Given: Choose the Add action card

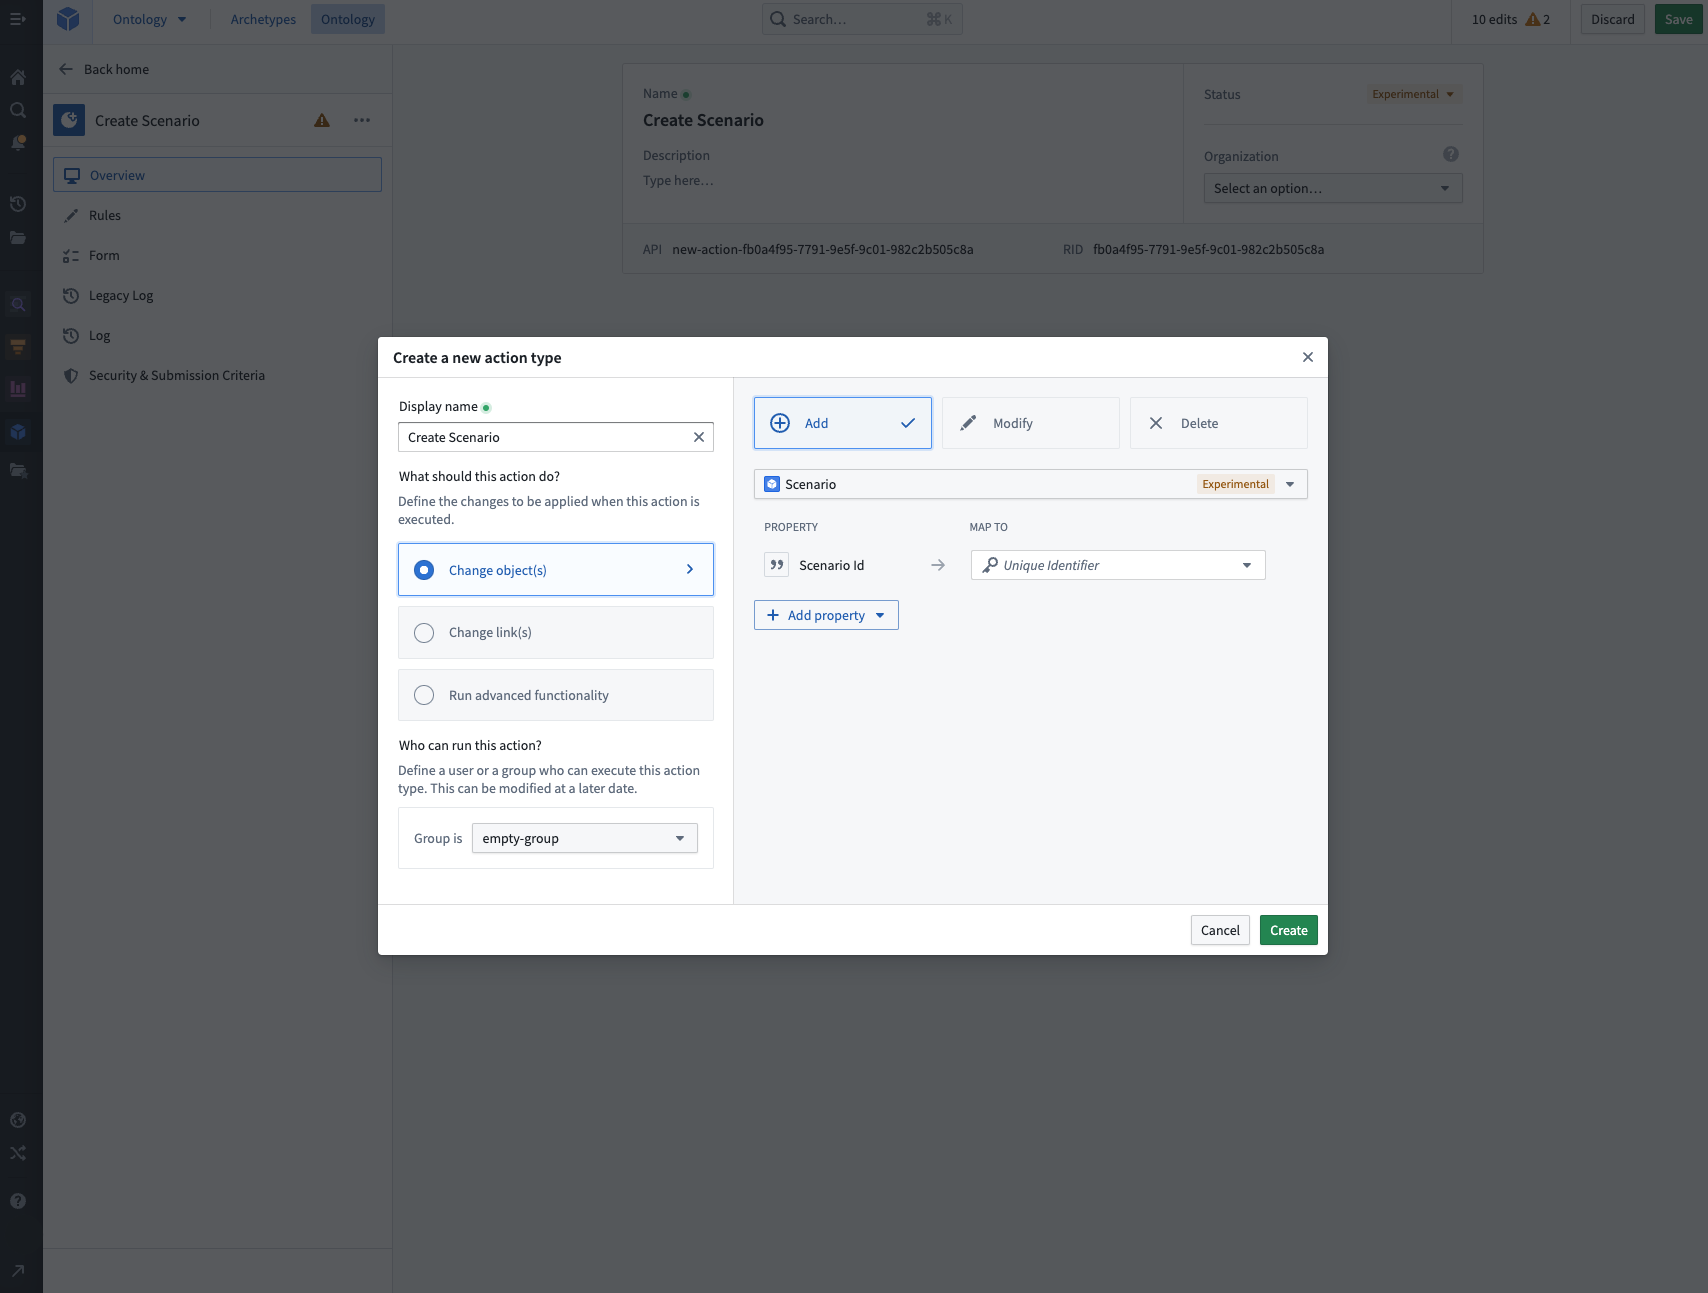Looking at the screenshot, I should (x=843, y=423).
